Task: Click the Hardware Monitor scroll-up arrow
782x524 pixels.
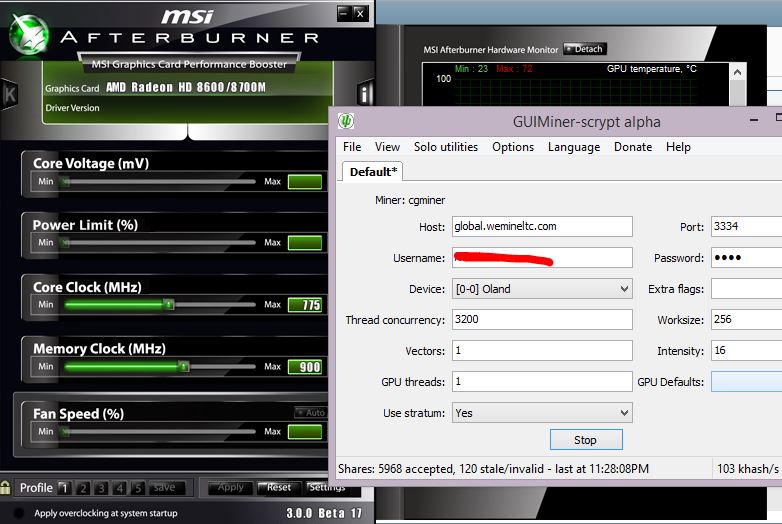Action: (738, 73)
